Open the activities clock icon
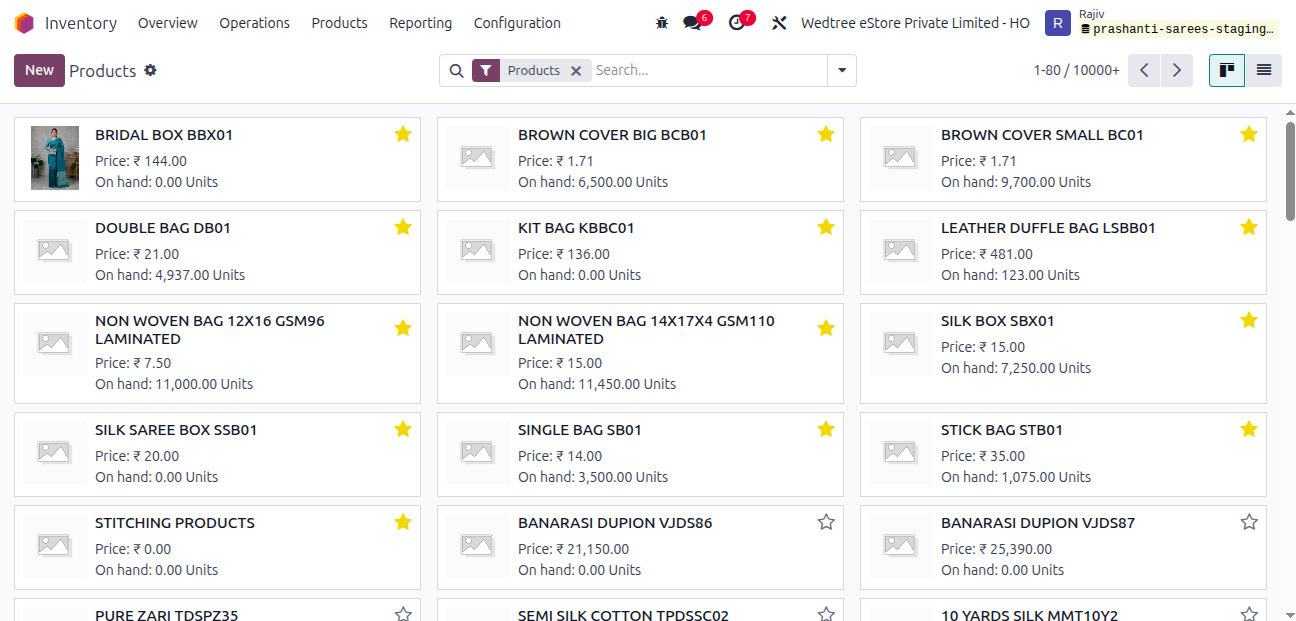1296x621 pixels. point(737,23)
